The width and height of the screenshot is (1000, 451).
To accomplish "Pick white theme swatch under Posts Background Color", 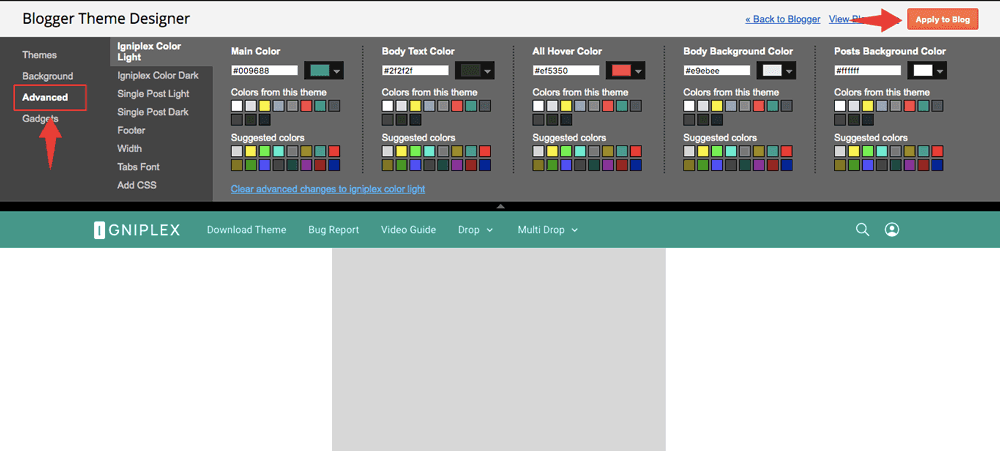I will coord(840,106).
